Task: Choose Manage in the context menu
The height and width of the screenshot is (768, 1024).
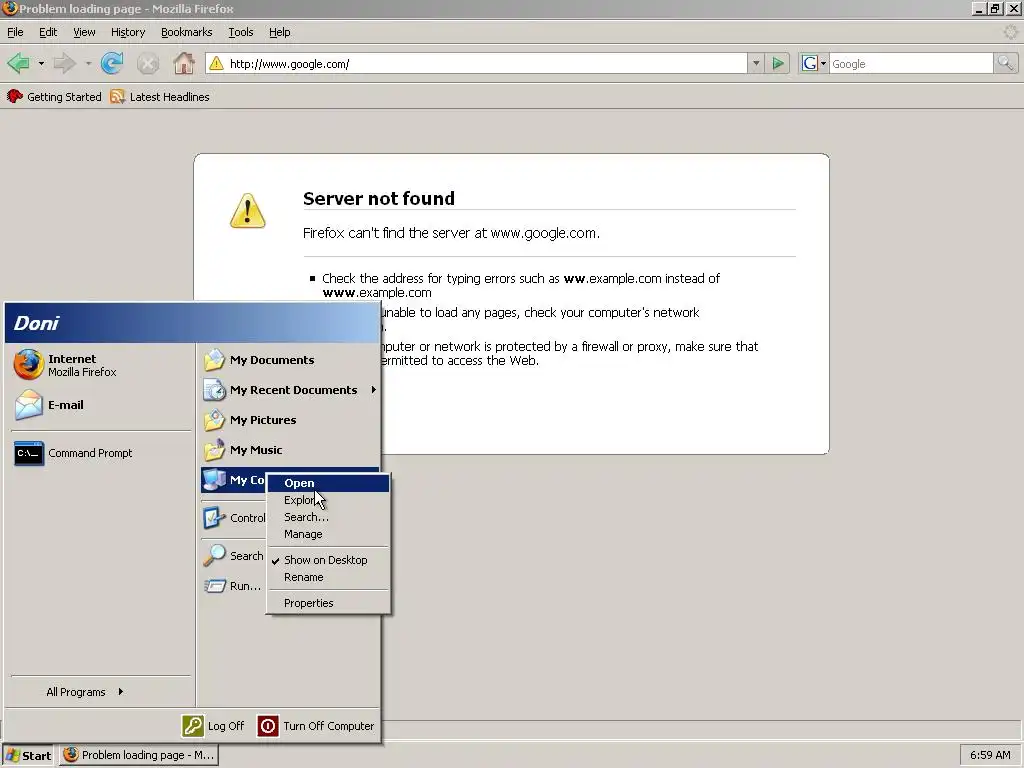Action: [x=328, y=534]
